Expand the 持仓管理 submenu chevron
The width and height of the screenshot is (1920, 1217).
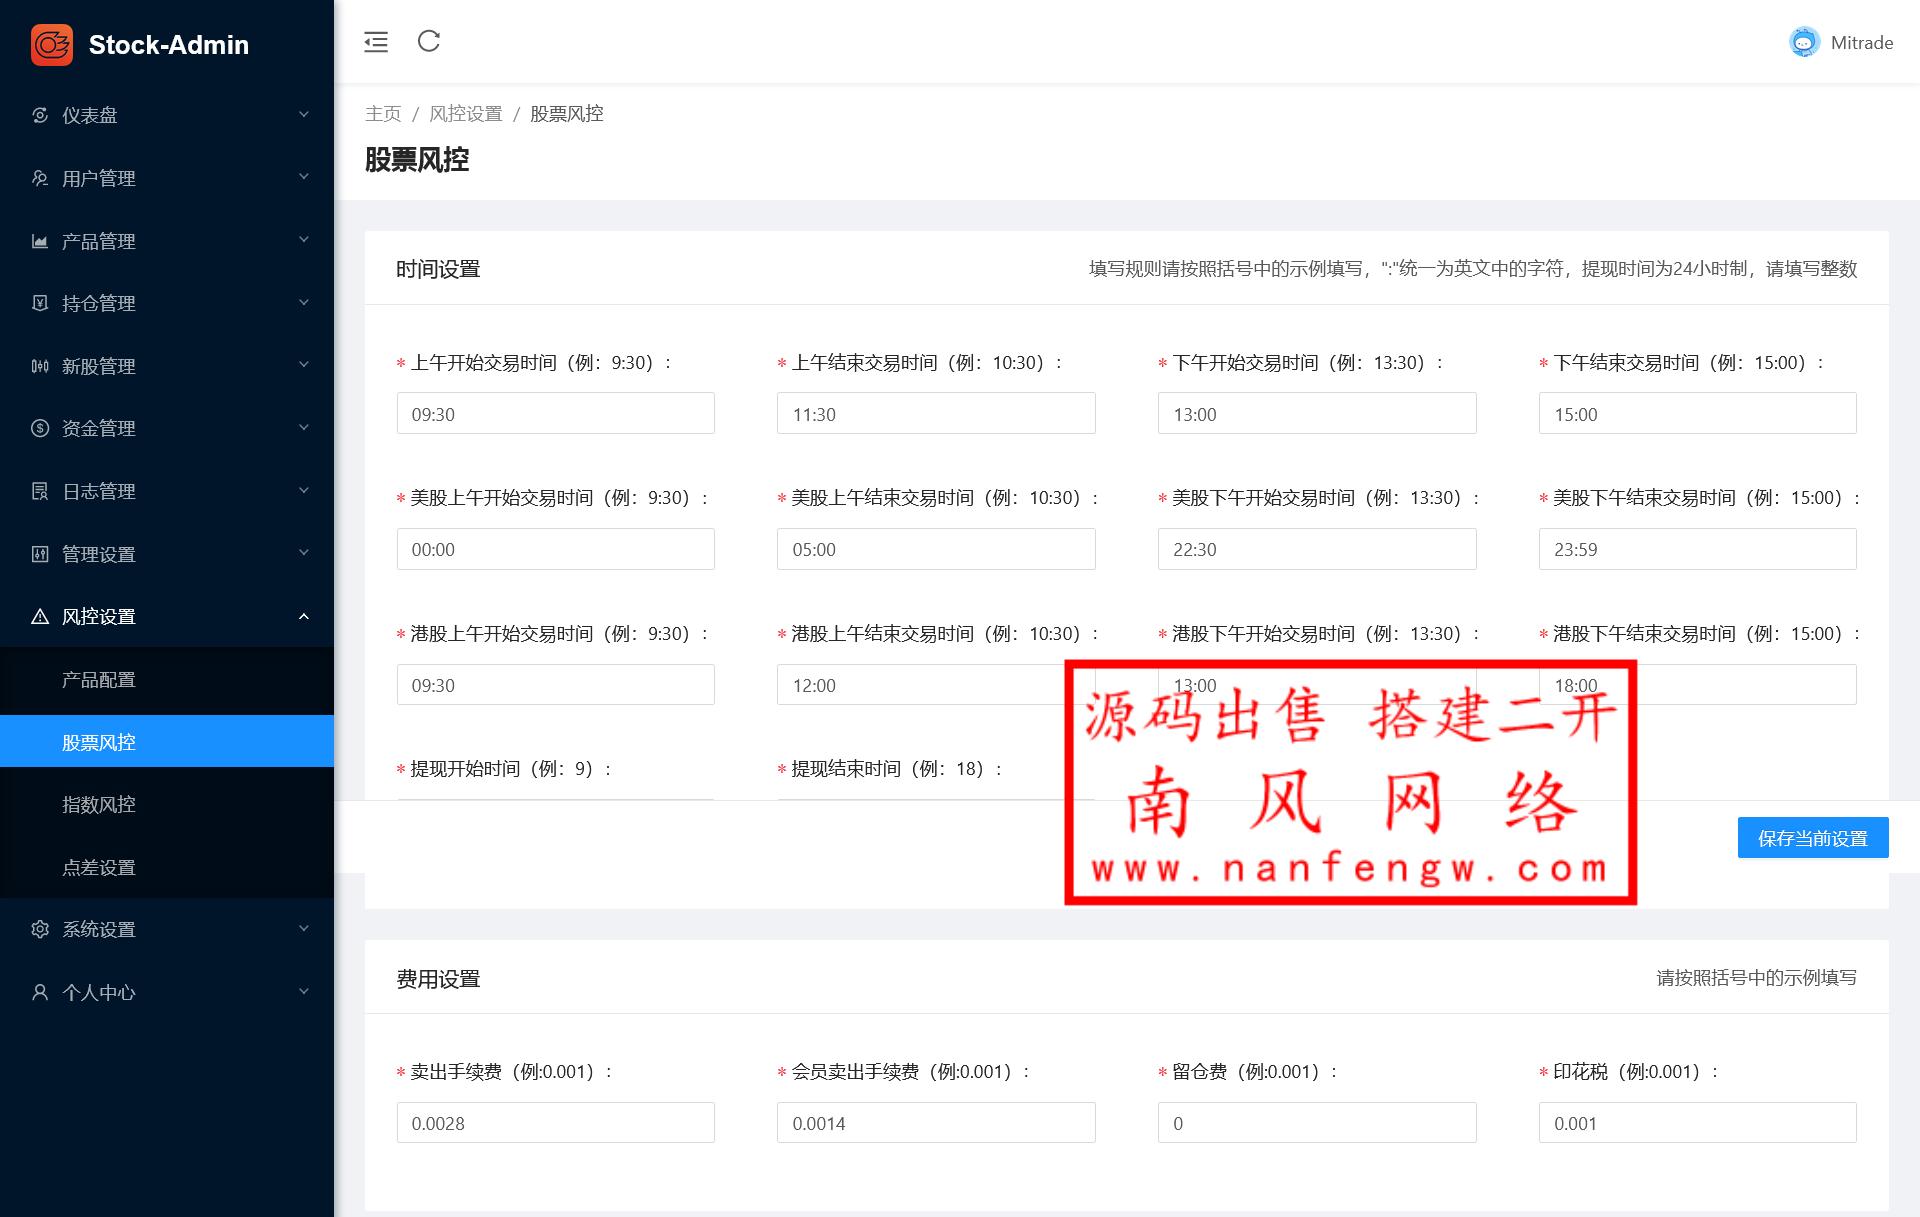pos(304,302)
